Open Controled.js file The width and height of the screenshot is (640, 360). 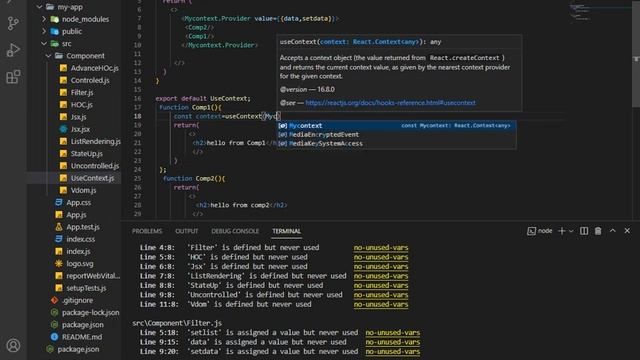click(90, 80)
